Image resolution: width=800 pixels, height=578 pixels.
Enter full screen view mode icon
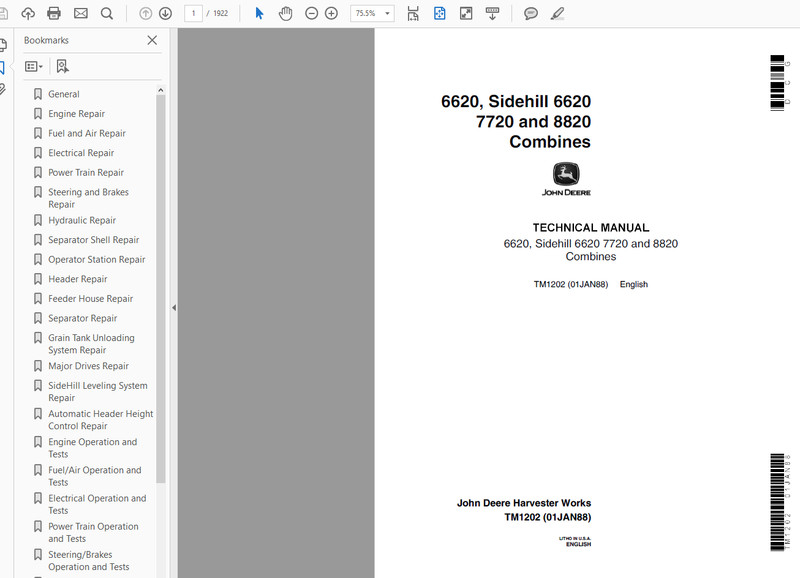click(x=466, y=13)
